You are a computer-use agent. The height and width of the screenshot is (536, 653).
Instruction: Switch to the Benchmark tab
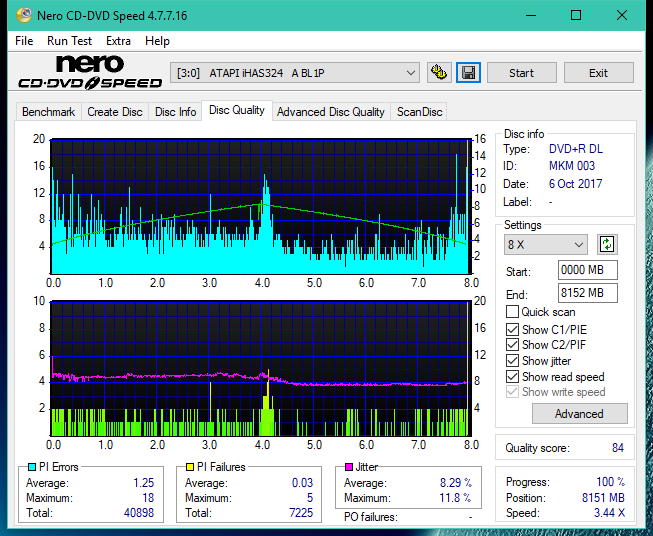pyautogui.click(x=48, y=112)
